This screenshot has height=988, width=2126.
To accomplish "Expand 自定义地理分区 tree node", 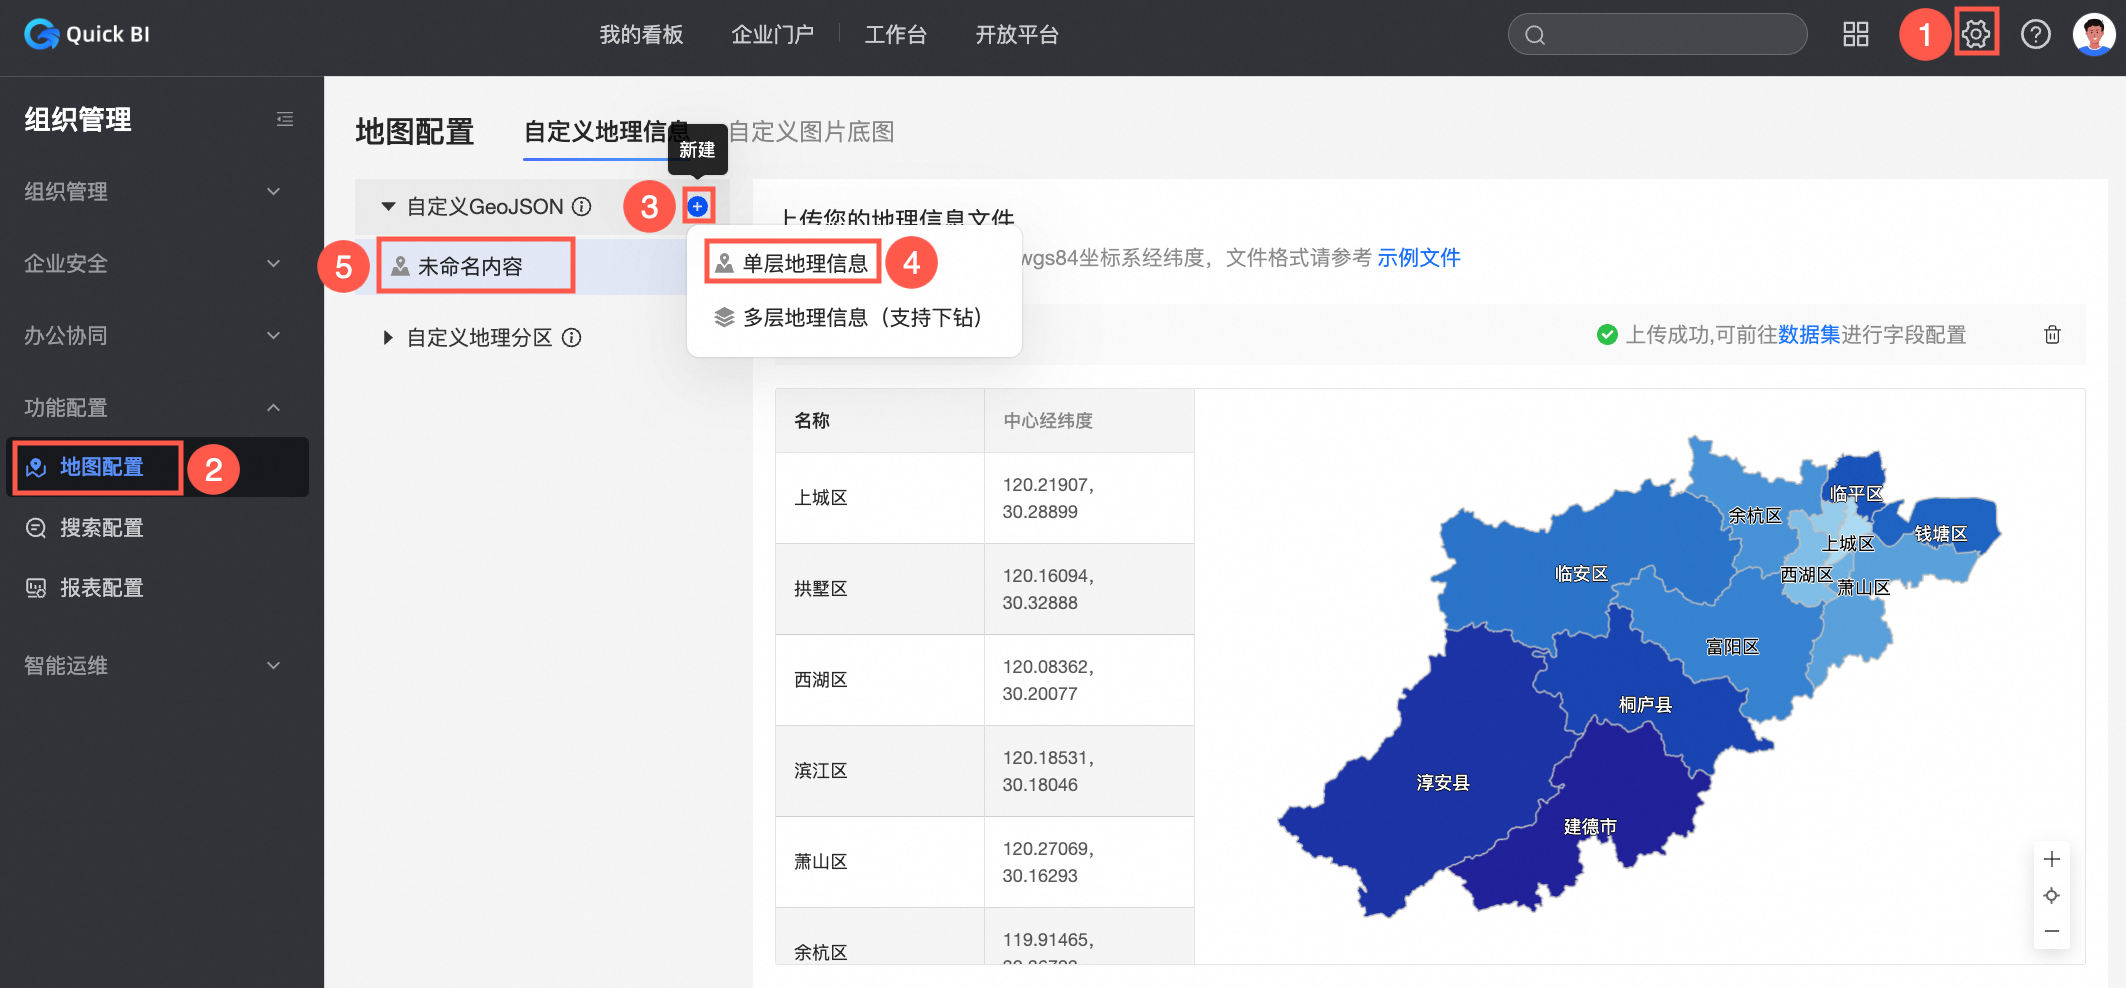I will coord(388,338).
